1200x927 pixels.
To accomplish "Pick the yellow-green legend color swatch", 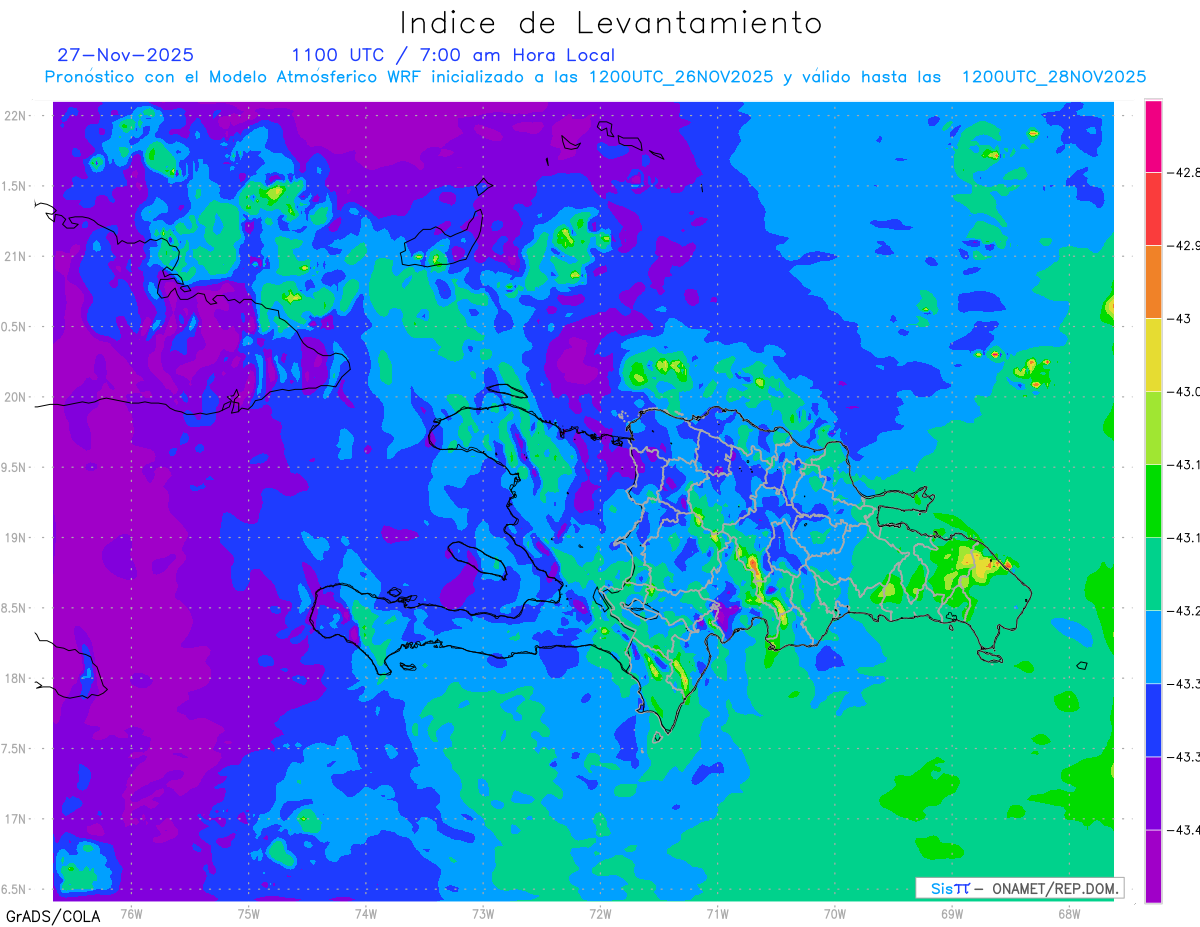I will click(x=1153, y=428).
